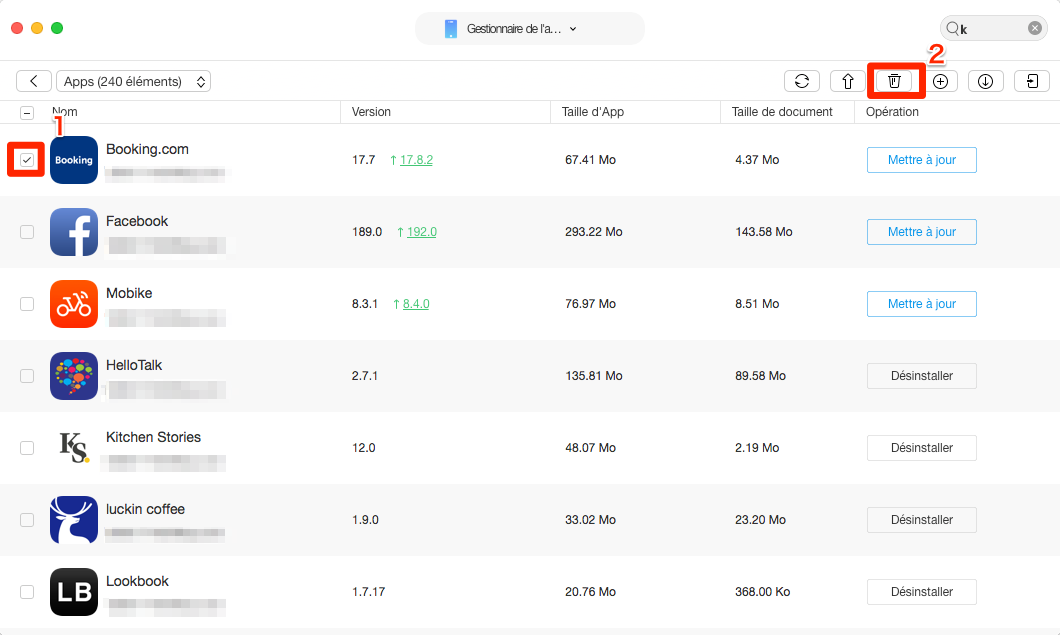1060x635 pixels.
Task: Click the trash delete icon
Action: (x=894, y=81)
